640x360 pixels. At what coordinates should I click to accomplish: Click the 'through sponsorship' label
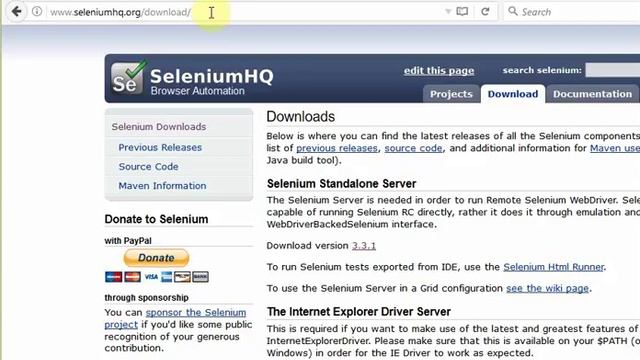[x=146, y=298]
